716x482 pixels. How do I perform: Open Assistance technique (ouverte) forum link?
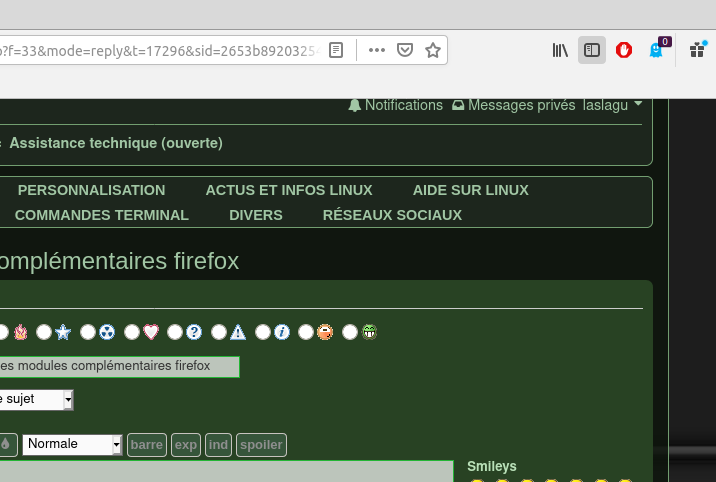click(x=116, y=143)
